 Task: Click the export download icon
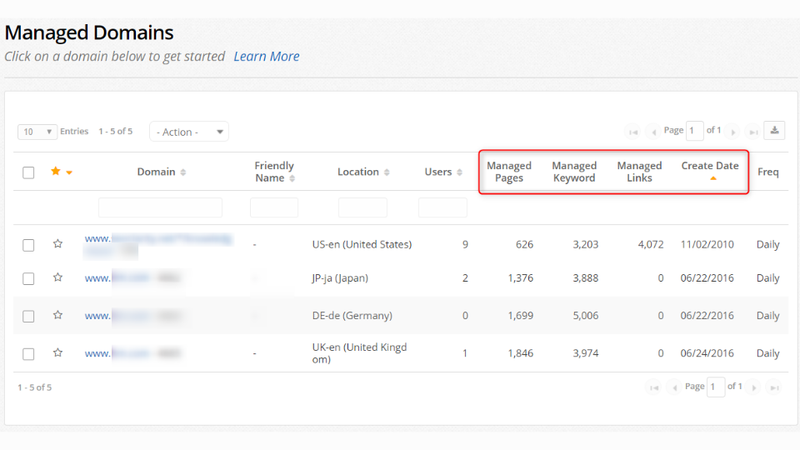(774, 131)
